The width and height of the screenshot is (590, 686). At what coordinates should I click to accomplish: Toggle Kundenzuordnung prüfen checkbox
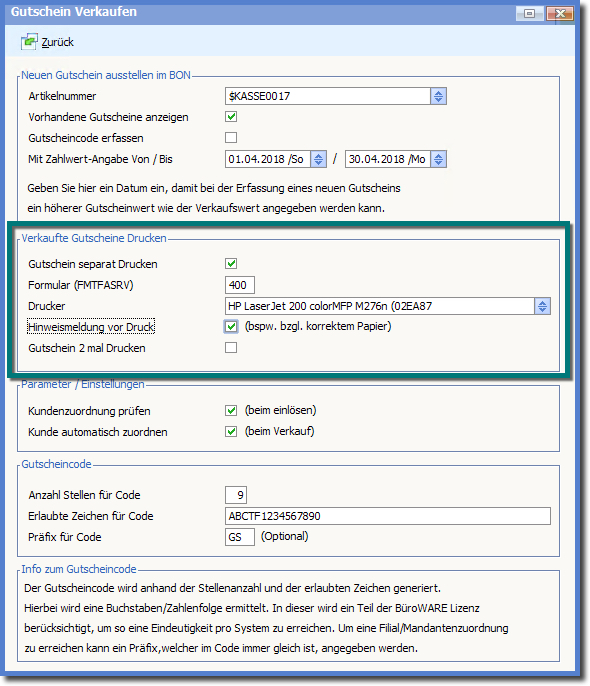tap(231, 411)
